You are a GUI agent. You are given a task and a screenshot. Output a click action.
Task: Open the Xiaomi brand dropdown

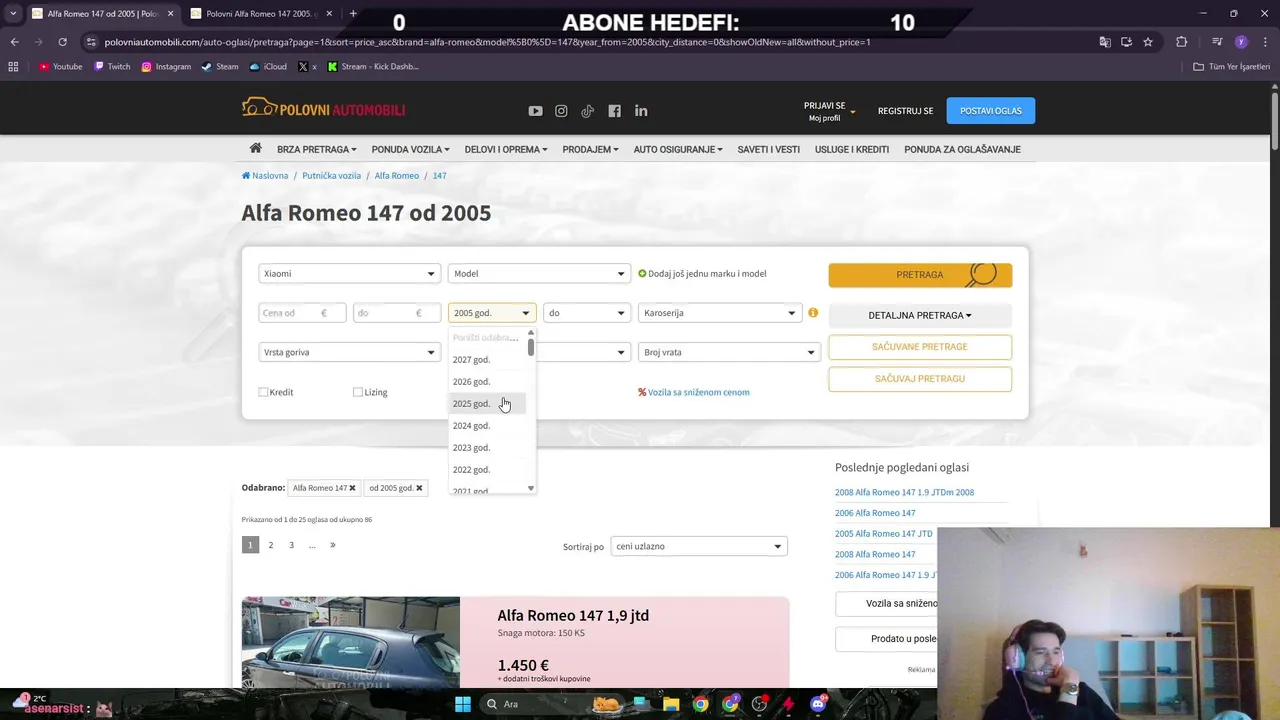[348, 274]
